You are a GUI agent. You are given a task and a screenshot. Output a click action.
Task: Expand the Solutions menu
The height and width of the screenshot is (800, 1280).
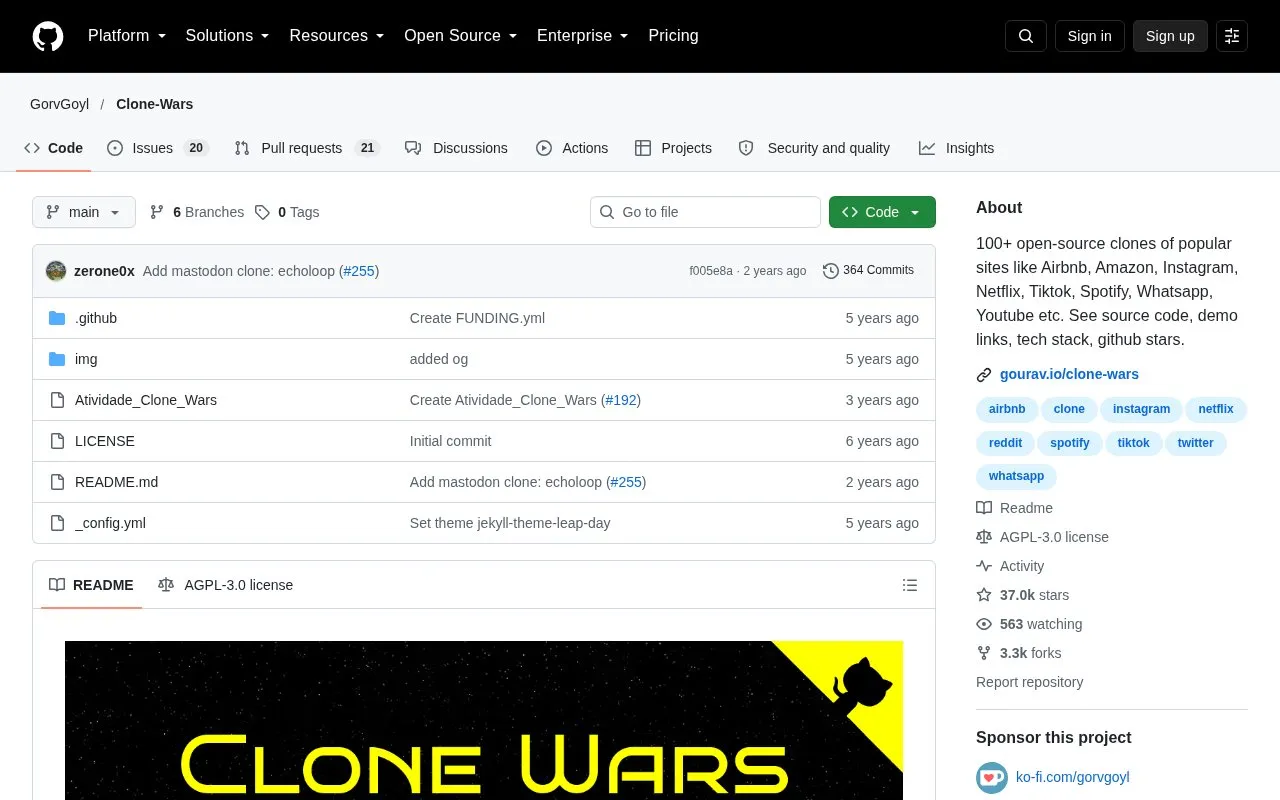[228, 36]
